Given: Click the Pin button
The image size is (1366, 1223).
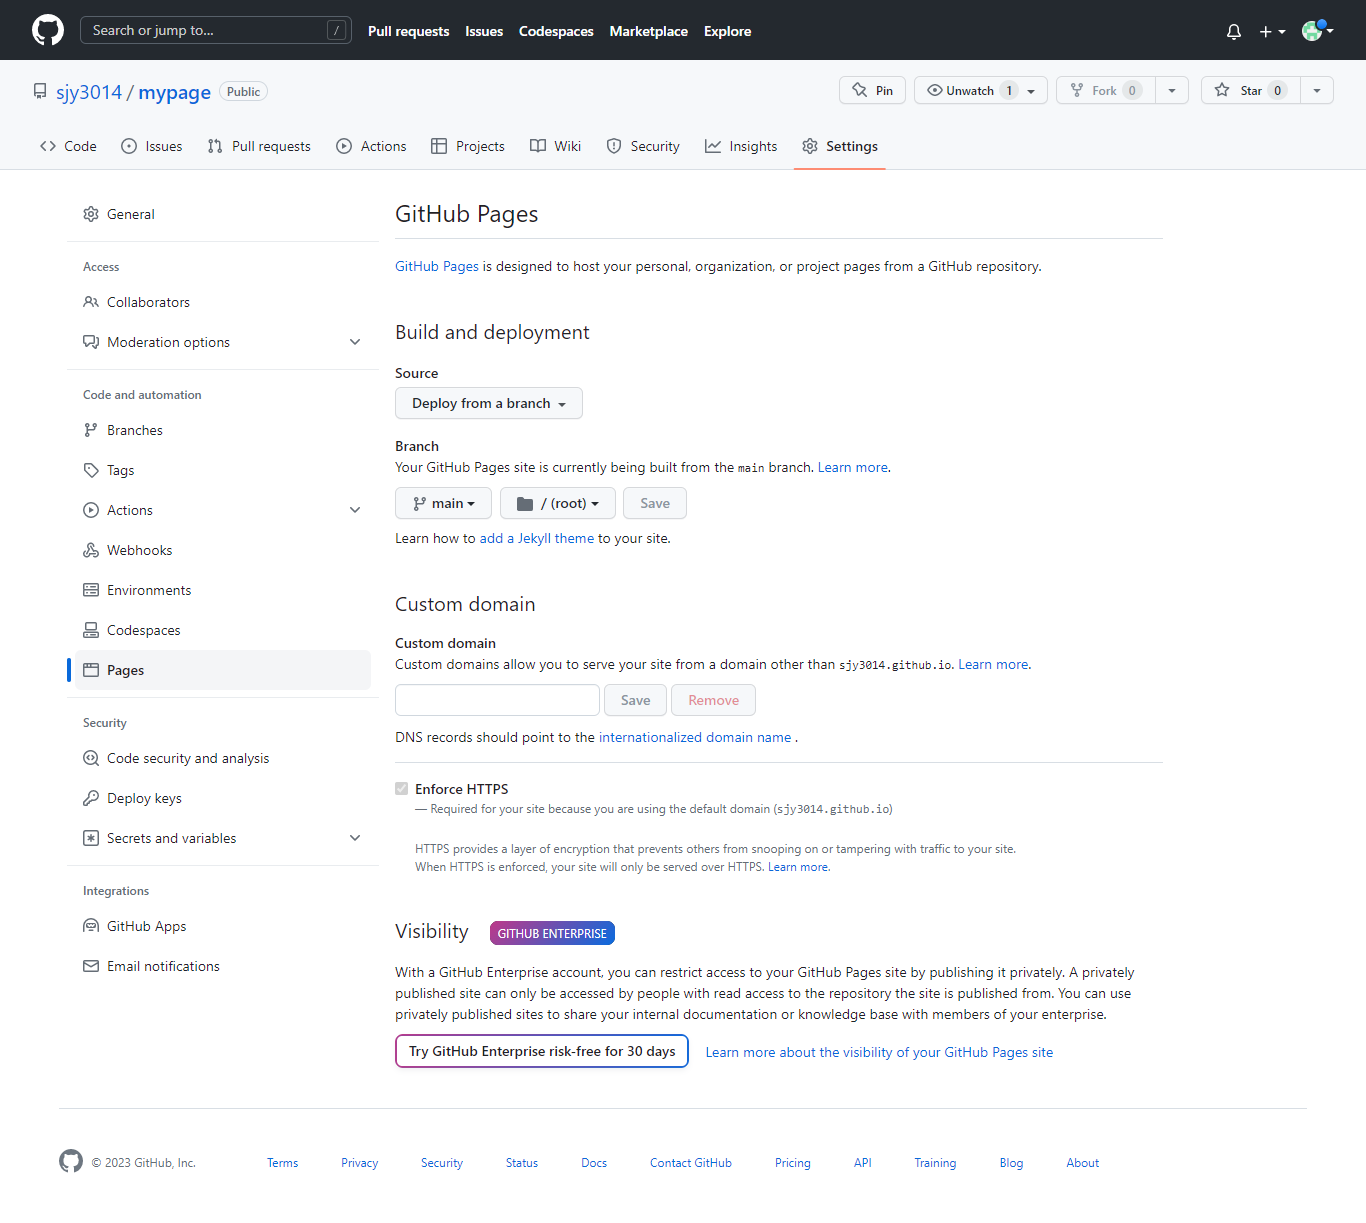Looking at the screenshot, I should coord(873,90).
